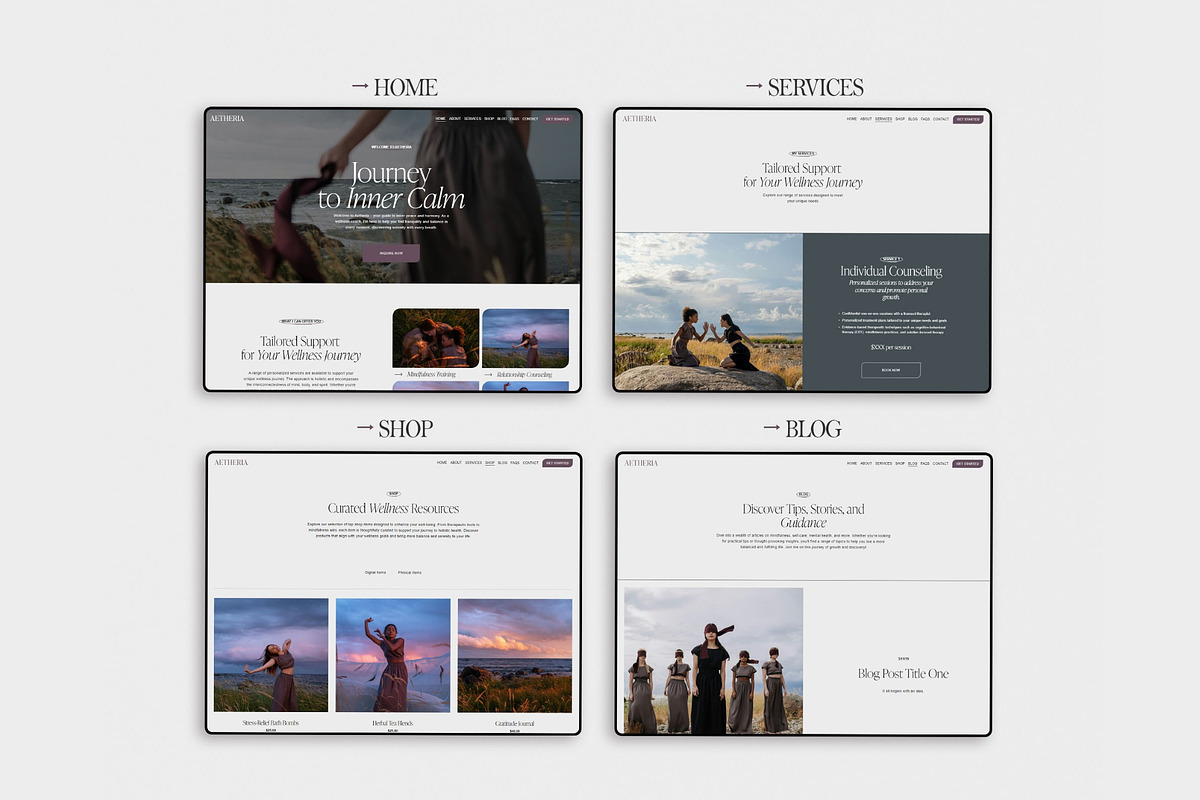Click the Mindfulness Training service photo

[x=436, y=338]
